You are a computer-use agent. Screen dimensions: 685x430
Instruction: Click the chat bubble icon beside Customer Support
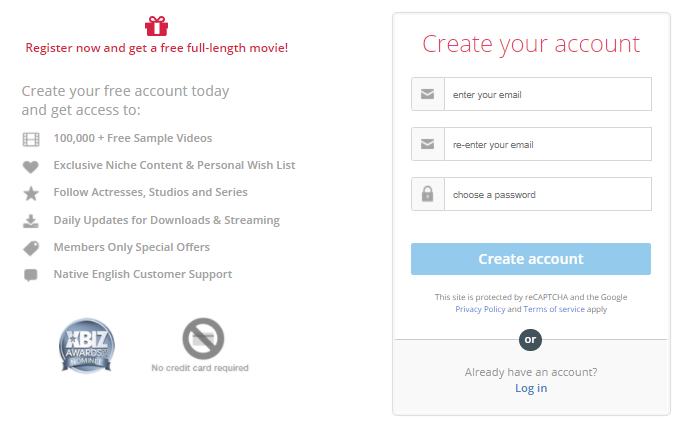[31, 275]
